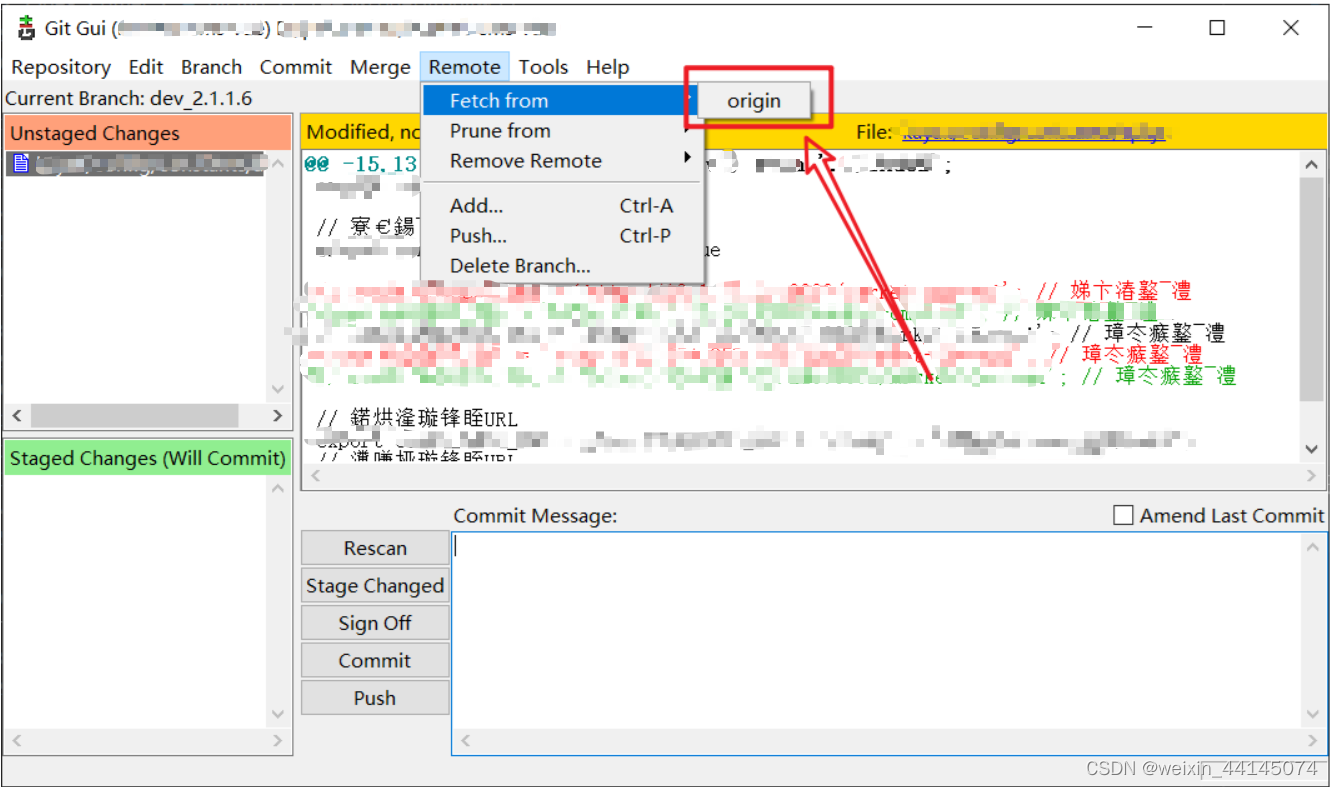Click the Sign Off button
The image size is (1333, 787).
[374, 623]
